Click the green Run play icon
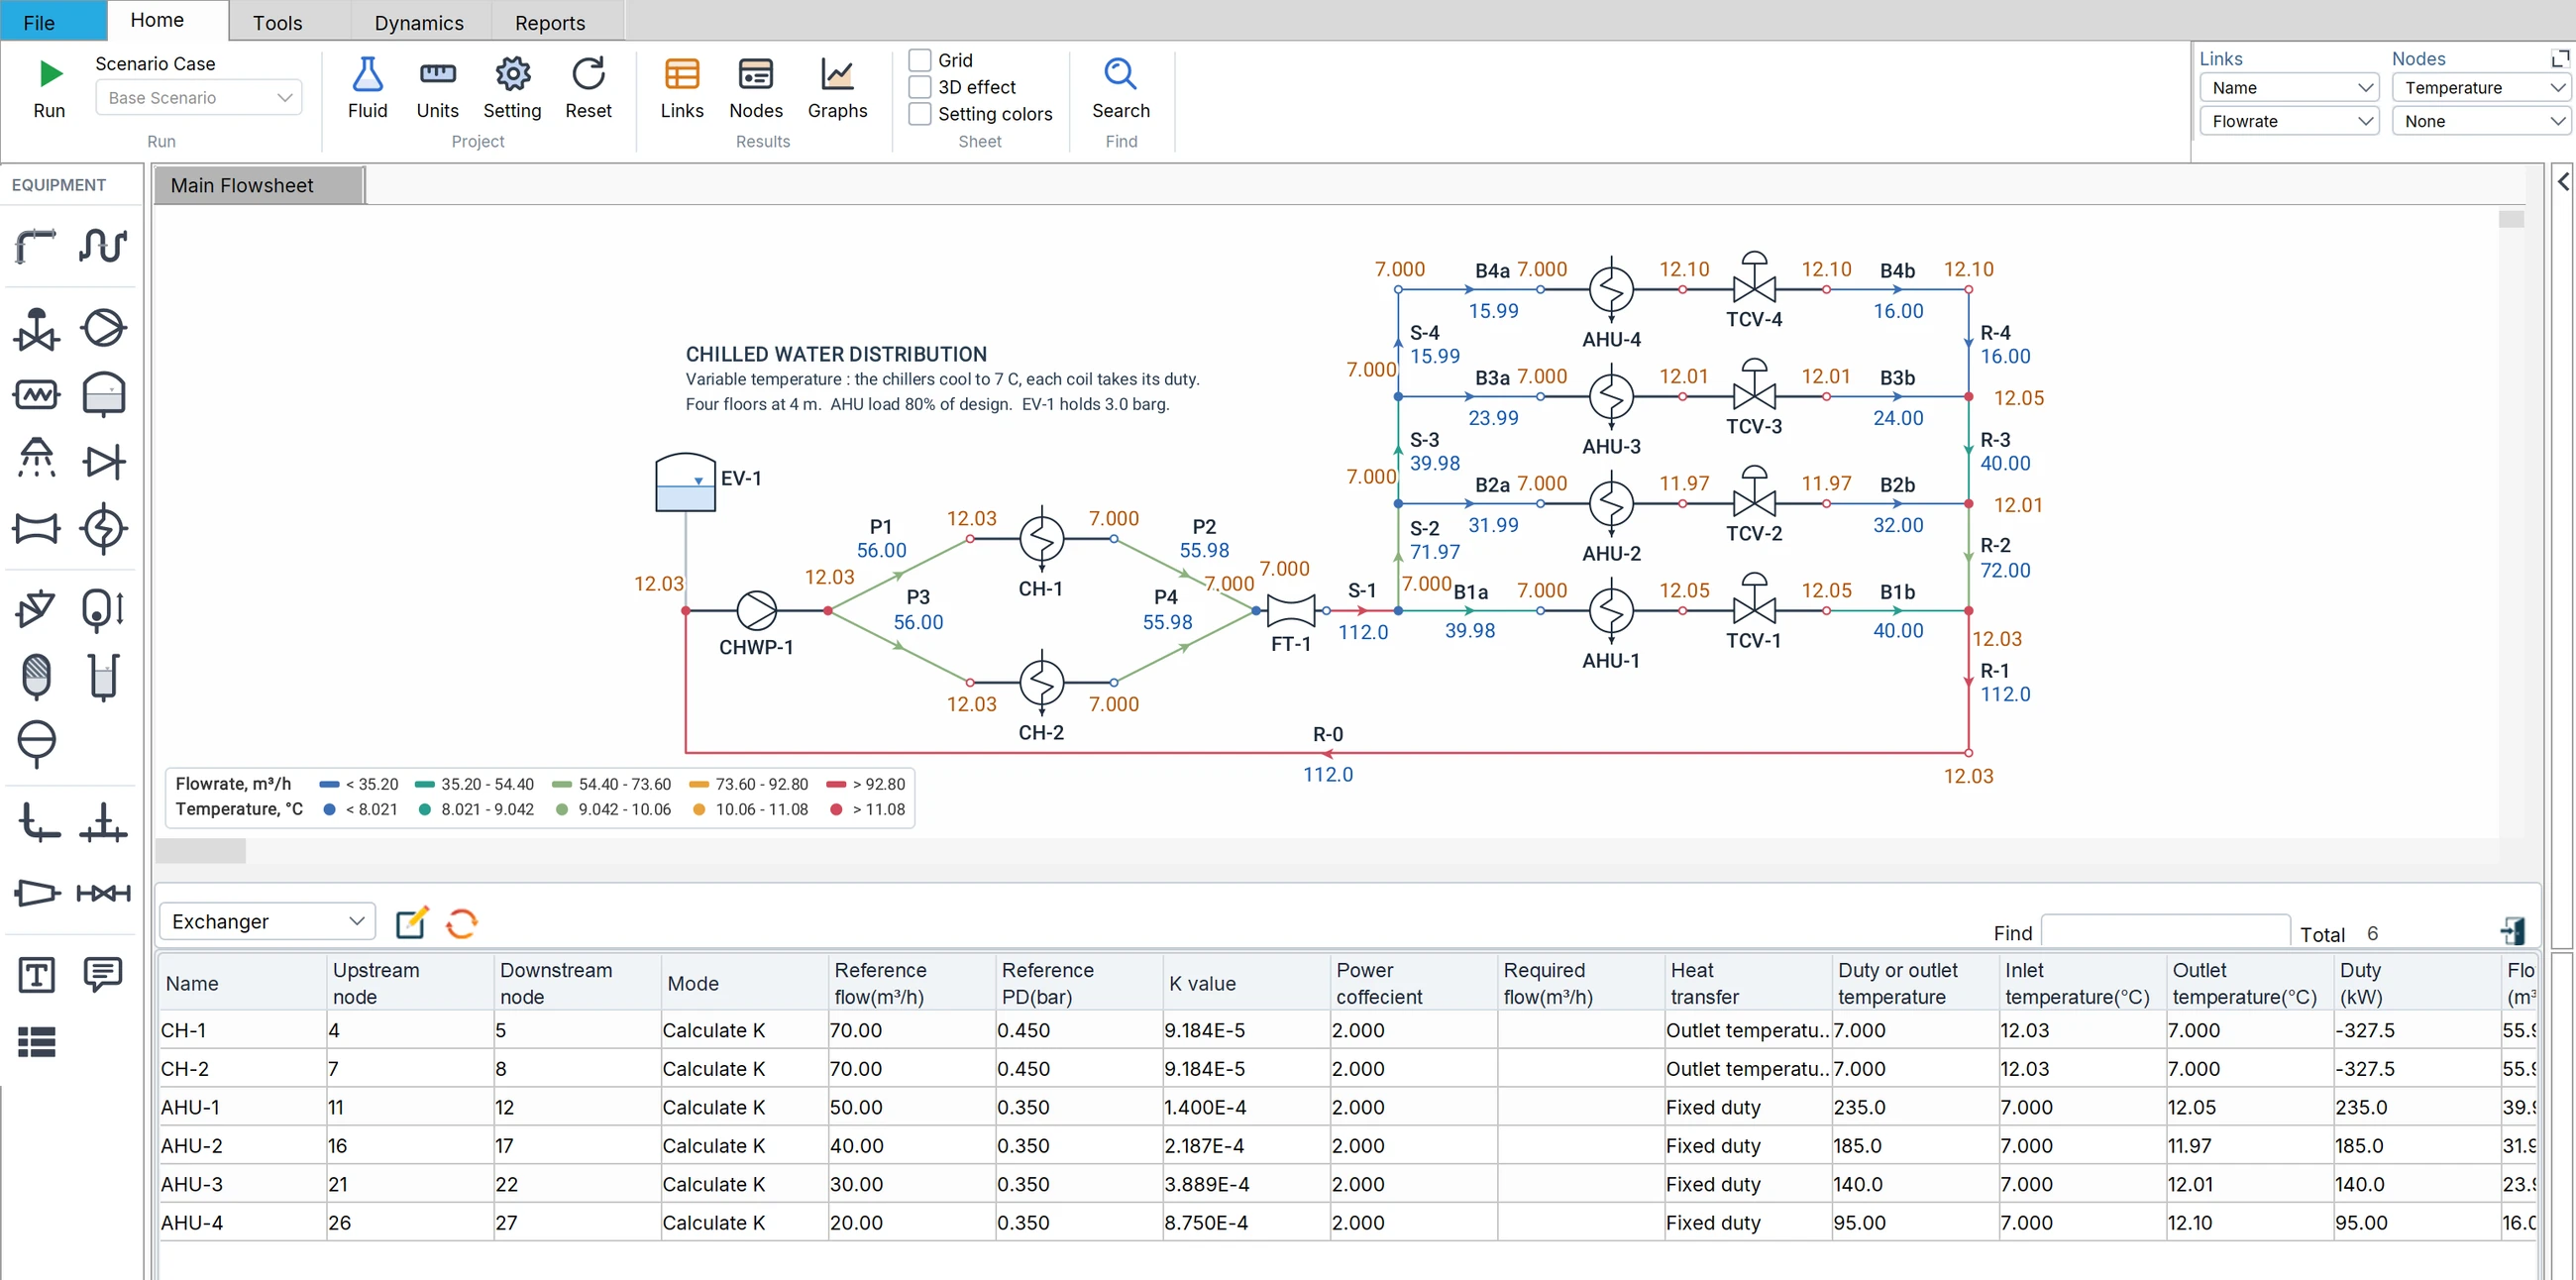2576x1280 pixels. pyautogui.click(x=50, y=74)
